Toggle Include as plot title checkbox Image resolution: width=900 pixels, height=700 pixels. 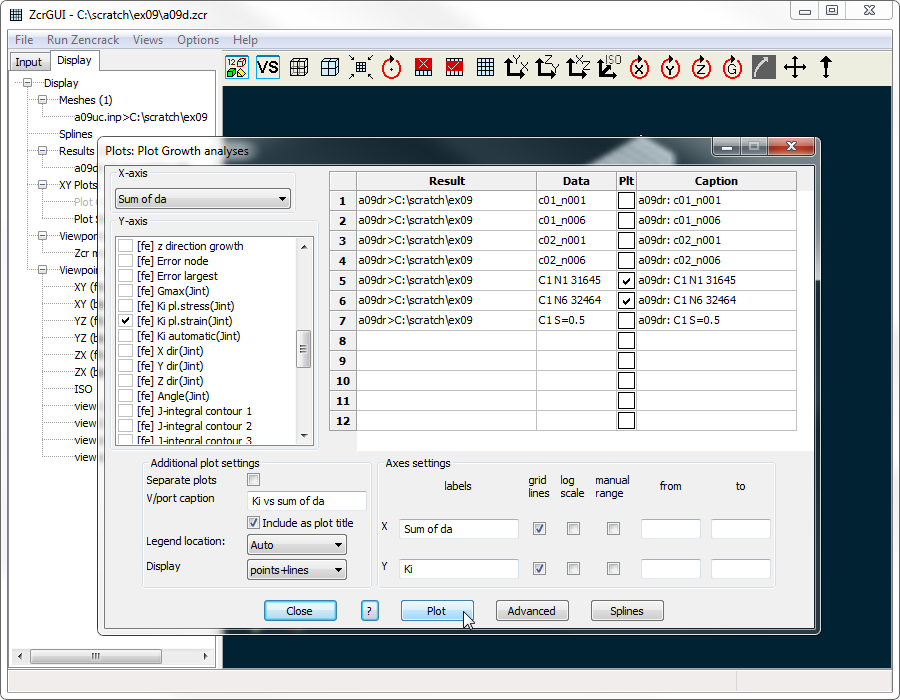point(253,523)
